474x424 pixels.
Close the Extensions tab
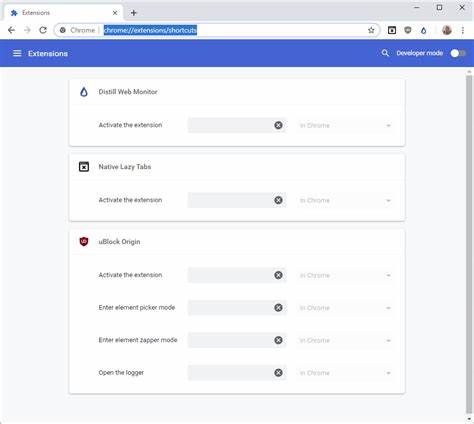[x=115, y=13]
